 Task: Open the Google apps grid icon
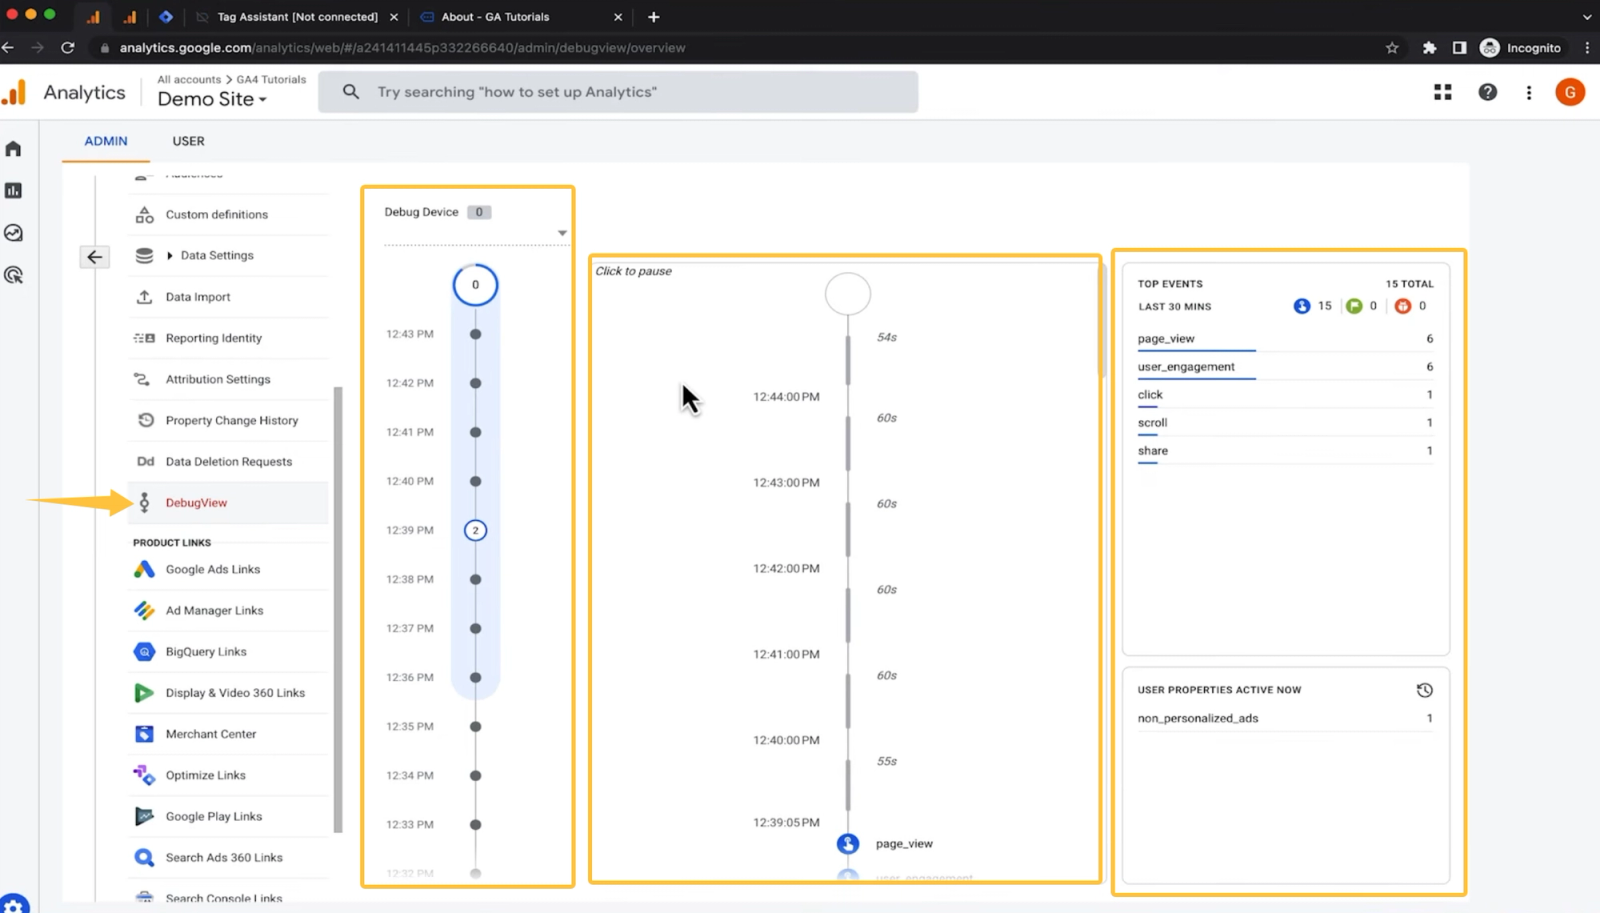[x=1442, y=92]
